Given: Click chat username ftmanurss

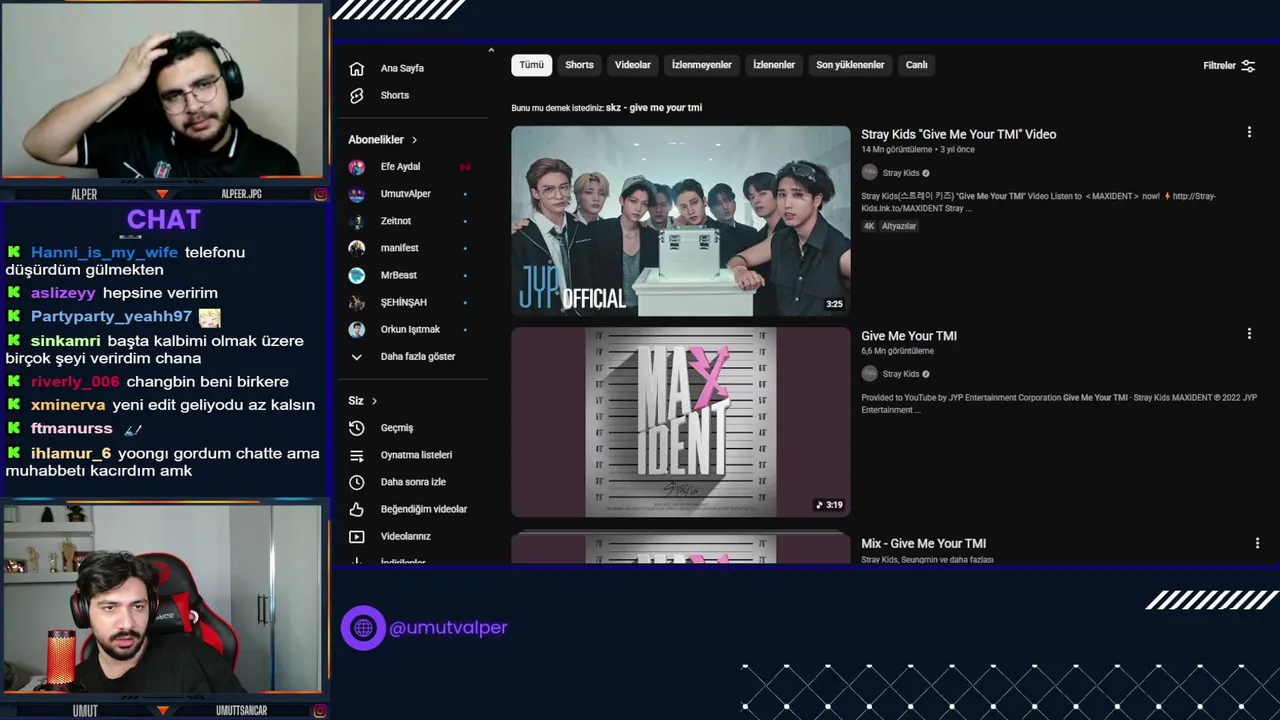Looking at the screenshot, I should [x=71, y=428].
